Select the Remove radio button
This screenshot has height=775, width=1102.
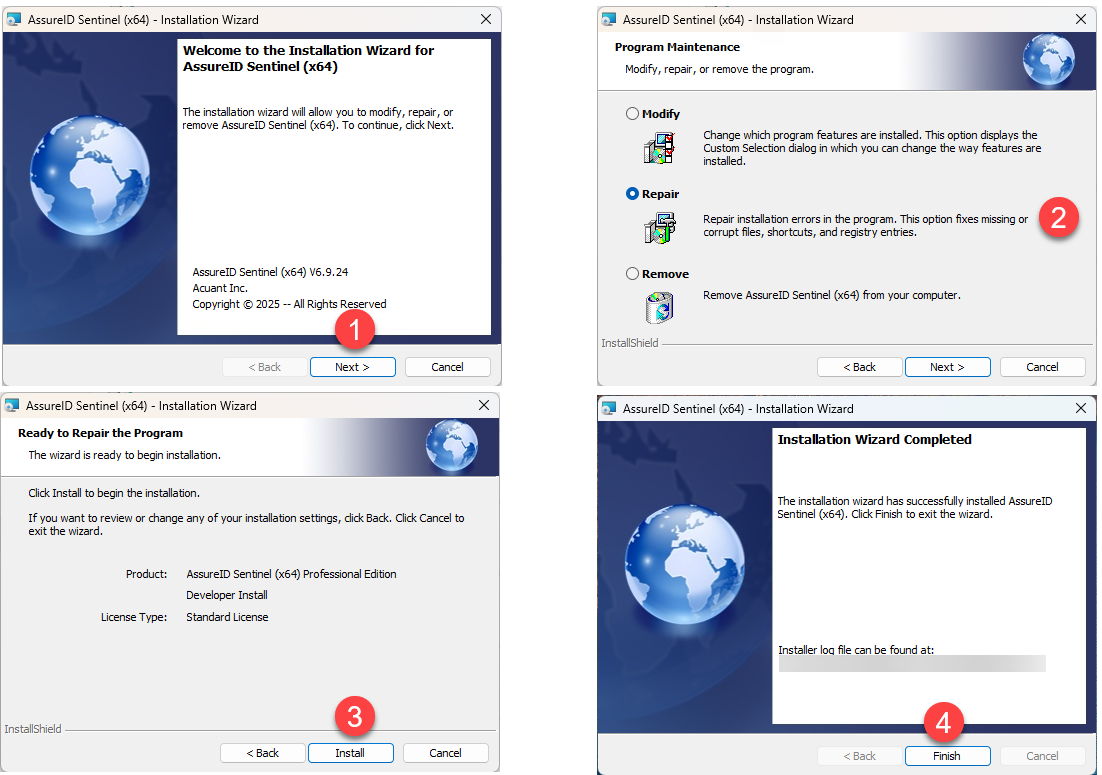(632, 274)
